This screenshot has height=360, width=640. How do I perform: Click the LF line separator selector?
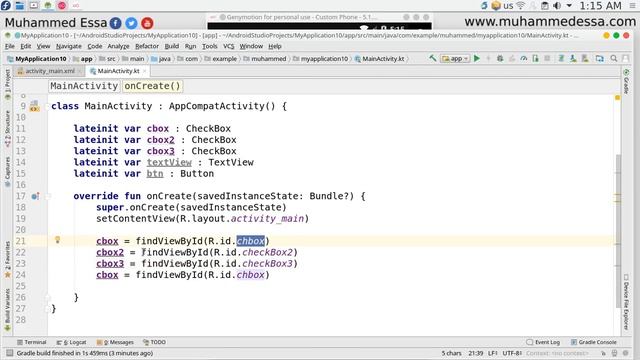click(x=492, y=353)
